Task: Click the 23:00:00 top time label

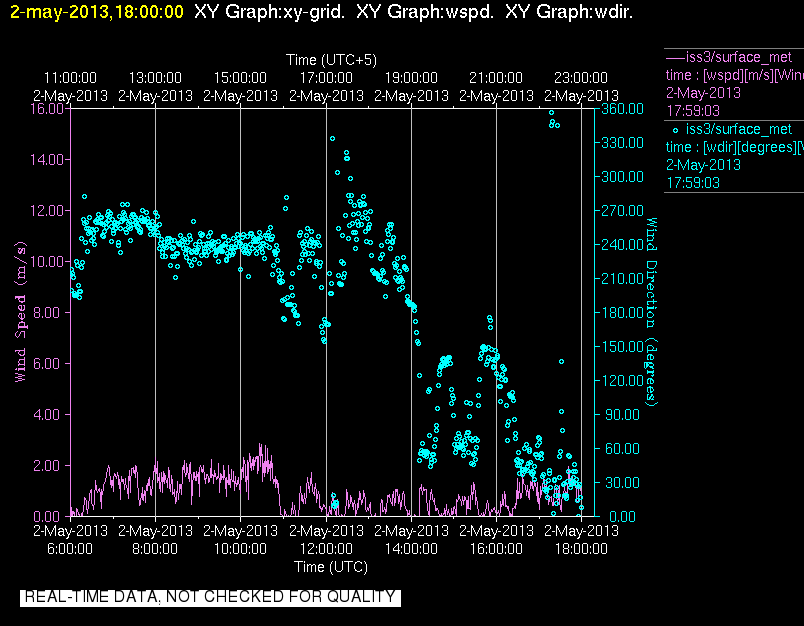Action: pyautogui.click(x=581, y=78)
